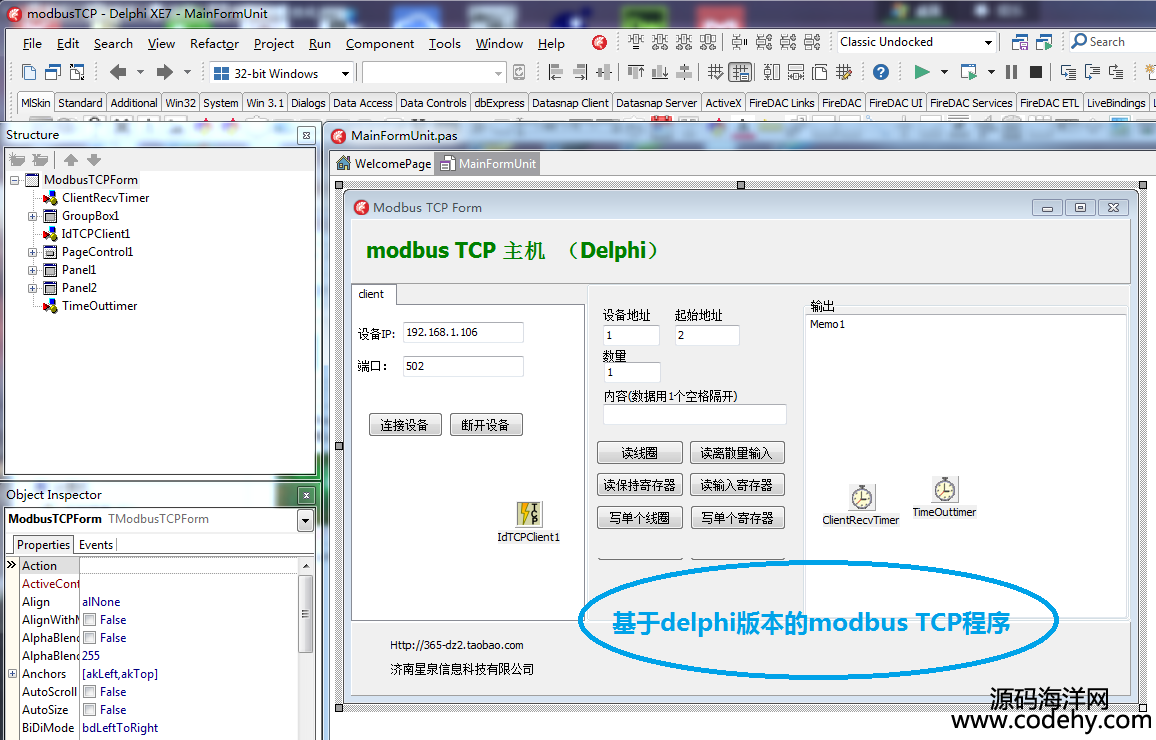This screenshot has height=740, width=1156.
Task: Click the Set Debug Desktop icon
Action: [1044, 43]
